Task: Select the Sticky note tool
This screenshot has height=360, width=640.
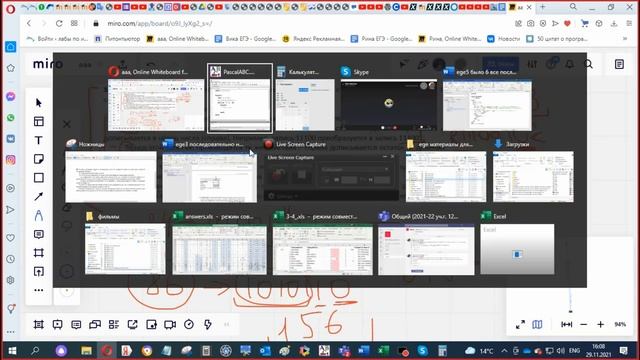Action: pos(39,159)
